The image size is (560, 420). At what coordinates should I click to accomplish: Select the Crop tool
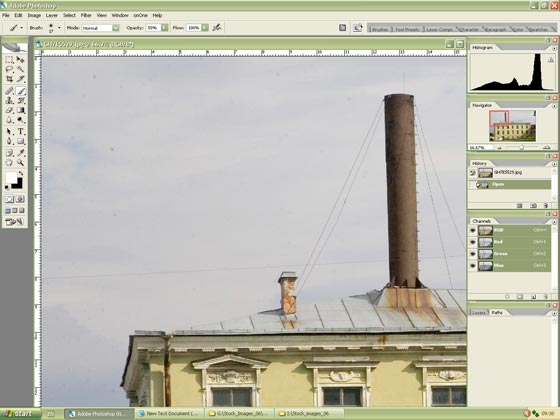coord(10,79)
